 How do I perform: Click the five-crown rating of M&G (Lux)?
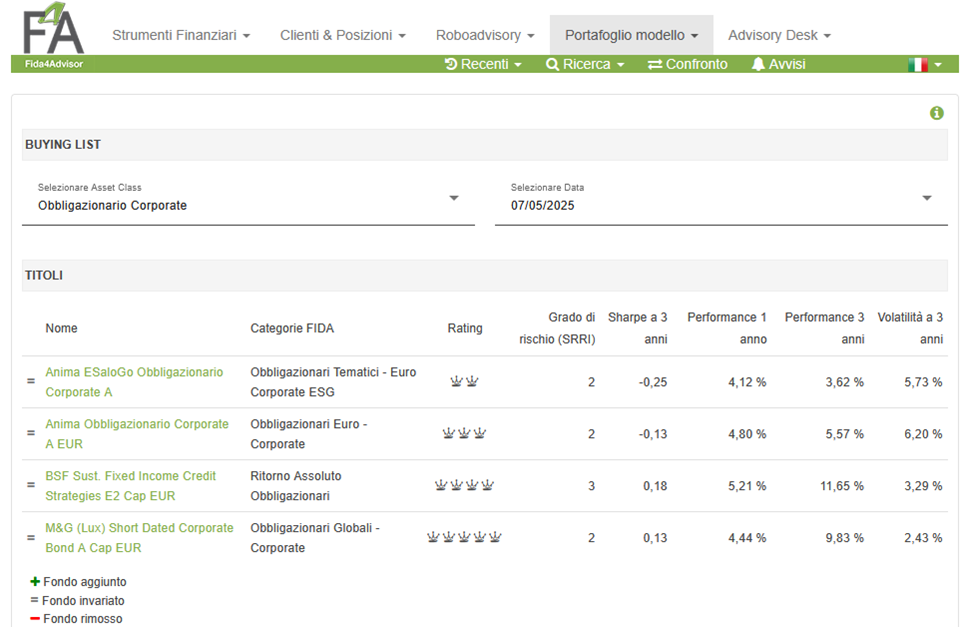(464, 537)
